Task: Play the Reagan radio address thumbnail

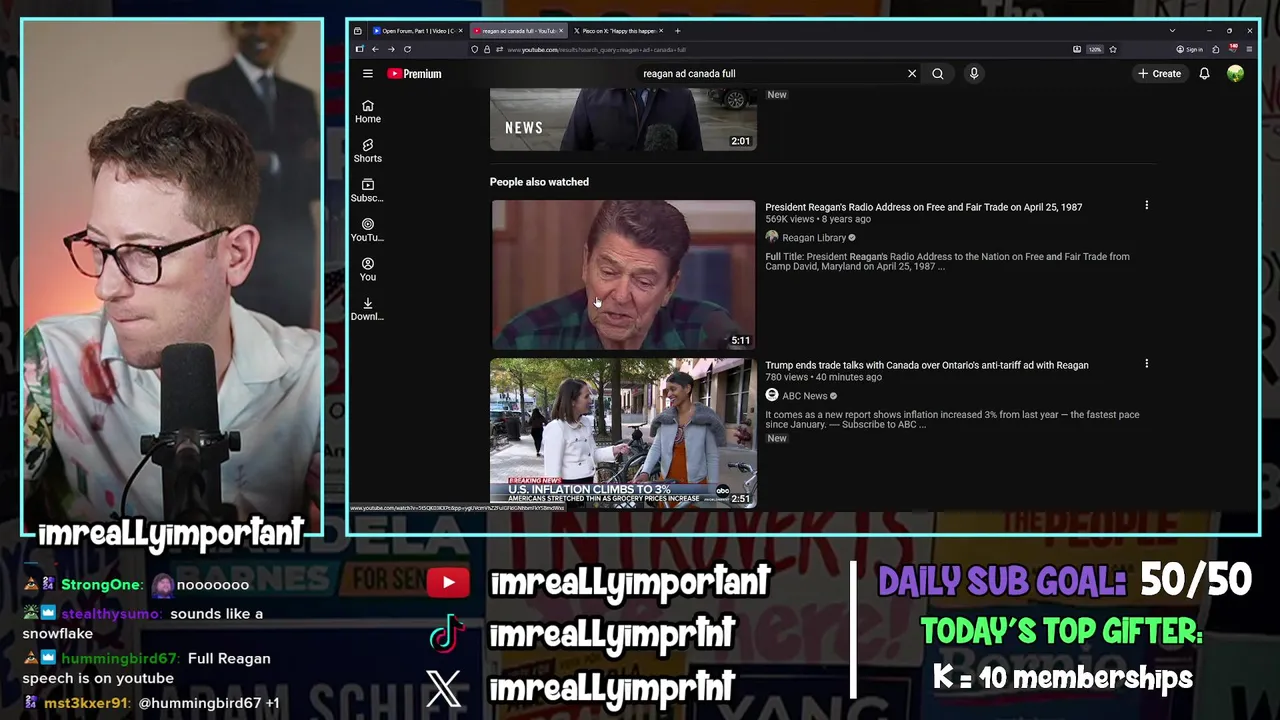Action: coord(623,275)
